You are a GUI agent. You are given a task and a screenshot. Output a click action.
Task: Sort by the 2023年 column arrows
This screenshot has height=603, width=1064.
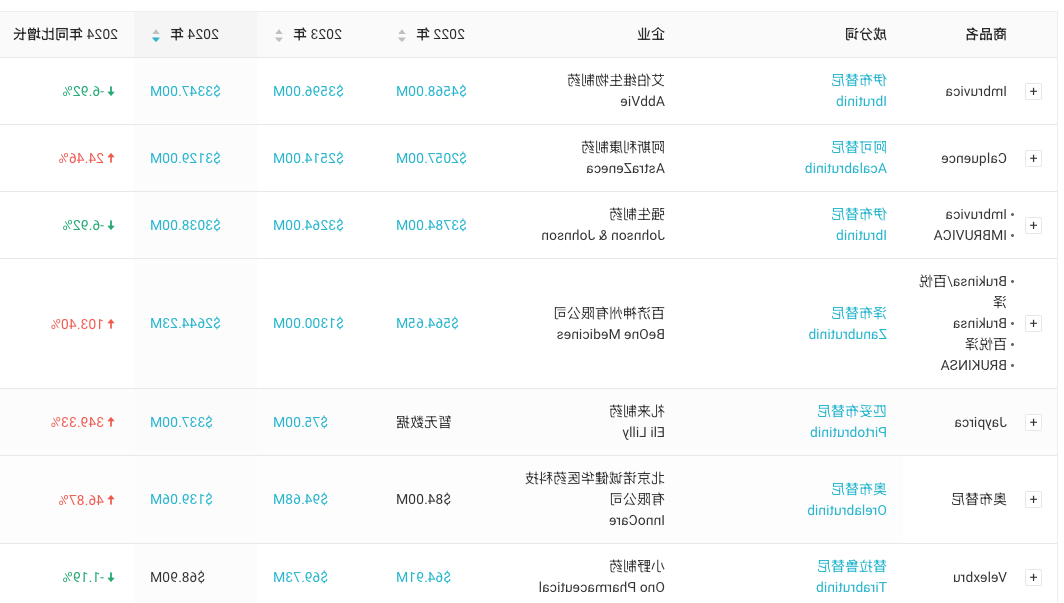[279, 35]
